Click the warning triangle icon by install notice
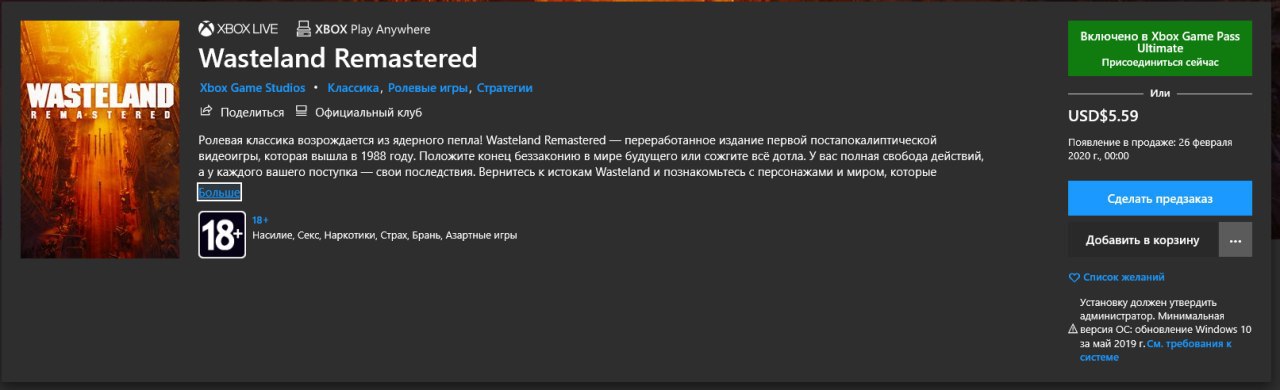Viewport: 1280px width, 390px height. click(1073, 329)
